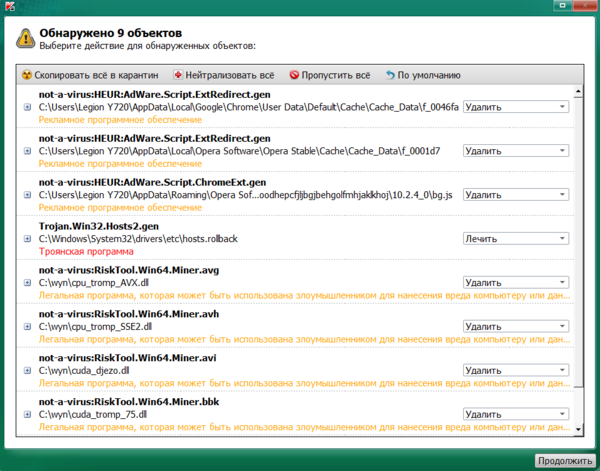This screenshot has height=471, width=600.
Task: Click path C:\wyn\cpu_tromp_SSE2.dll
Action: [95, 326]
